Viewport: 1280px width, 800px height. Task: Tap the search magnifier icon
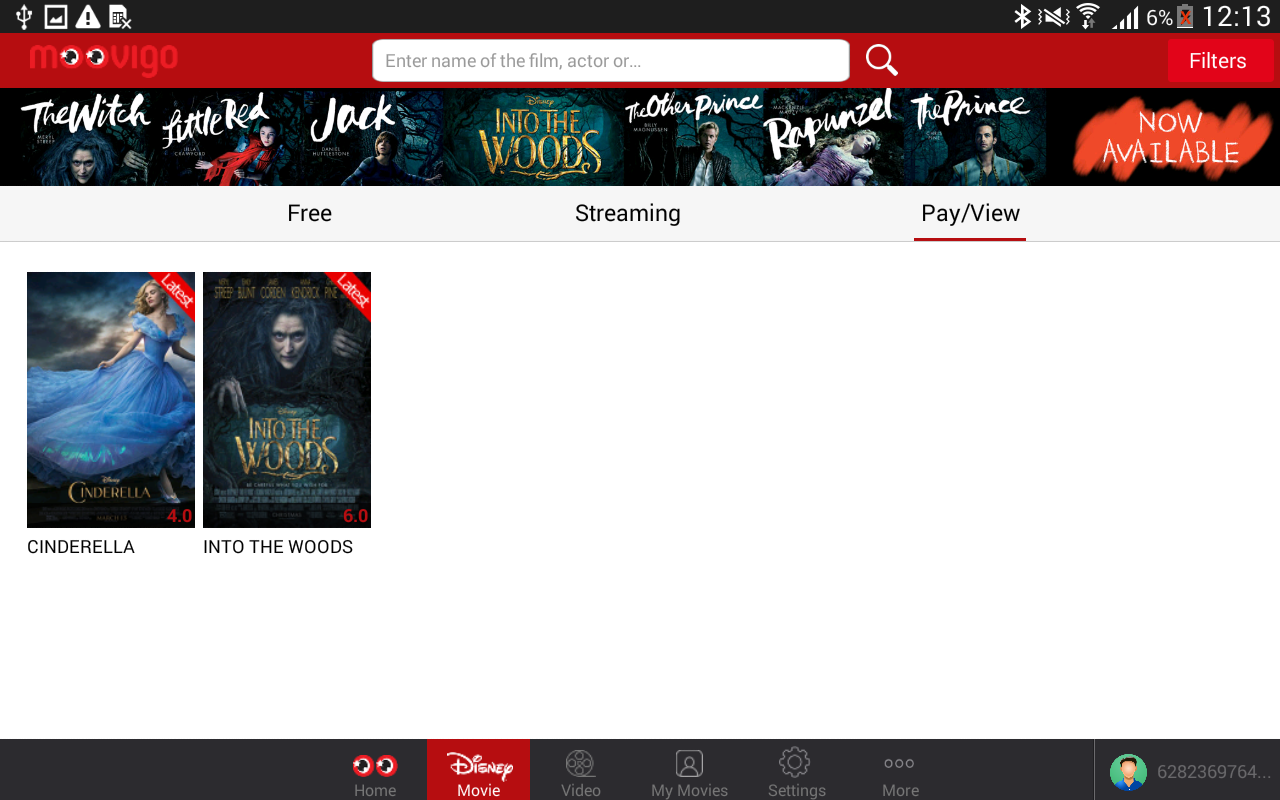point(881,60)
